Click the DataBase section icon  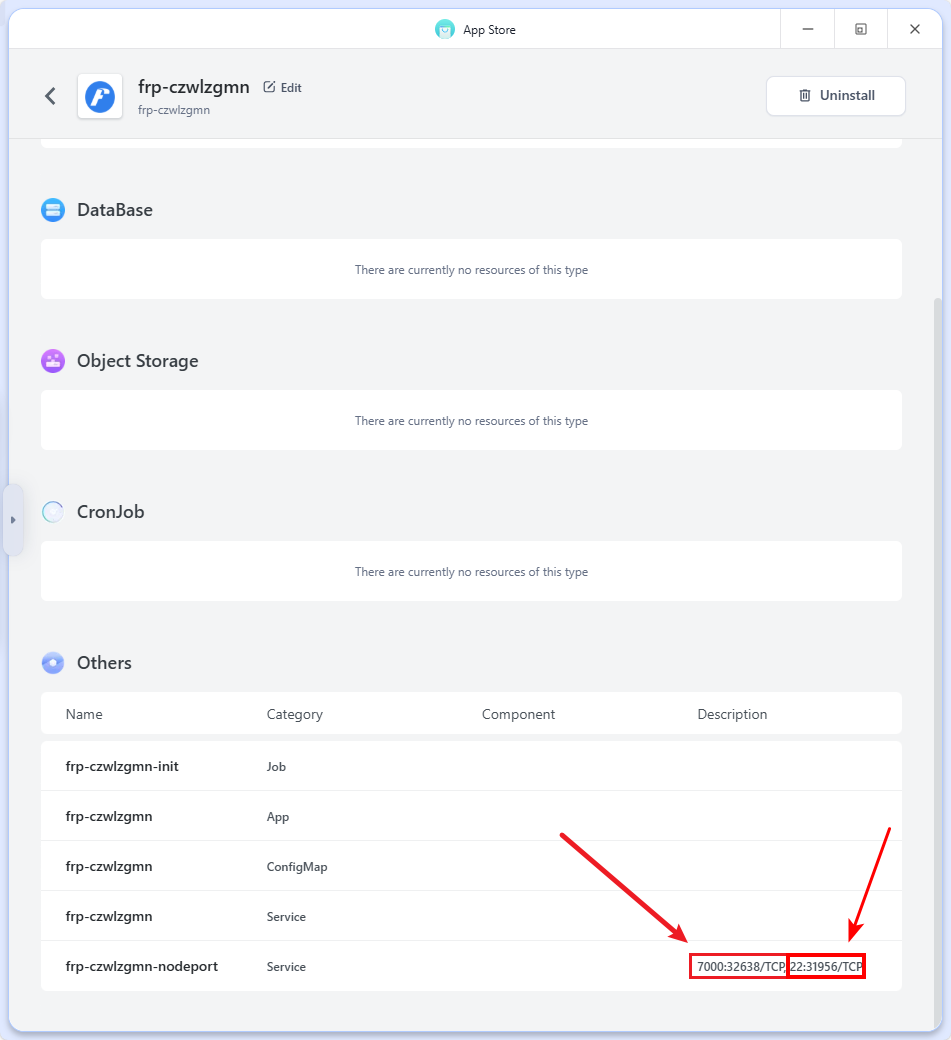pyautogui.click(x=53, y=210)
